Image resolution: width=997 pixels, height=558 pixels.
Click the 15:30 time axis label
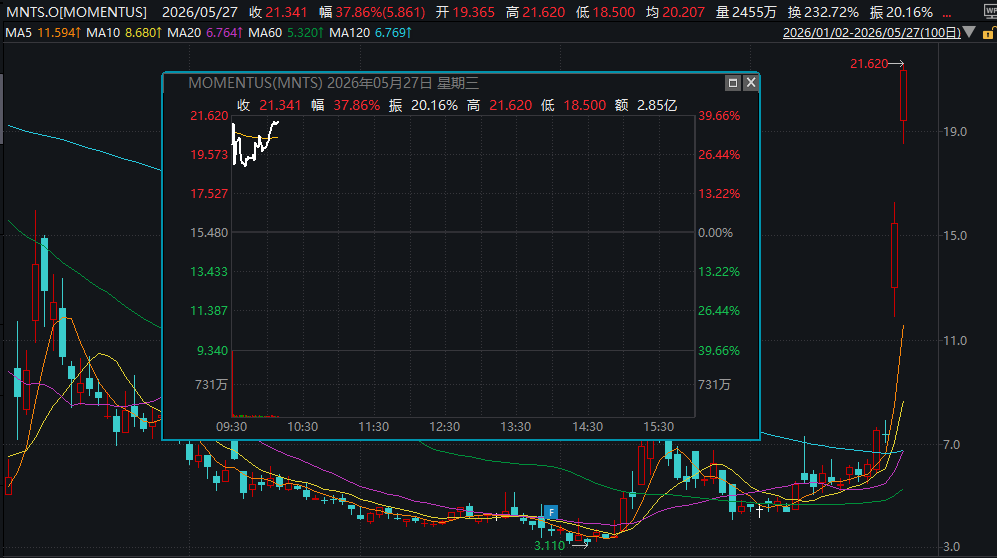pos(658,427)
